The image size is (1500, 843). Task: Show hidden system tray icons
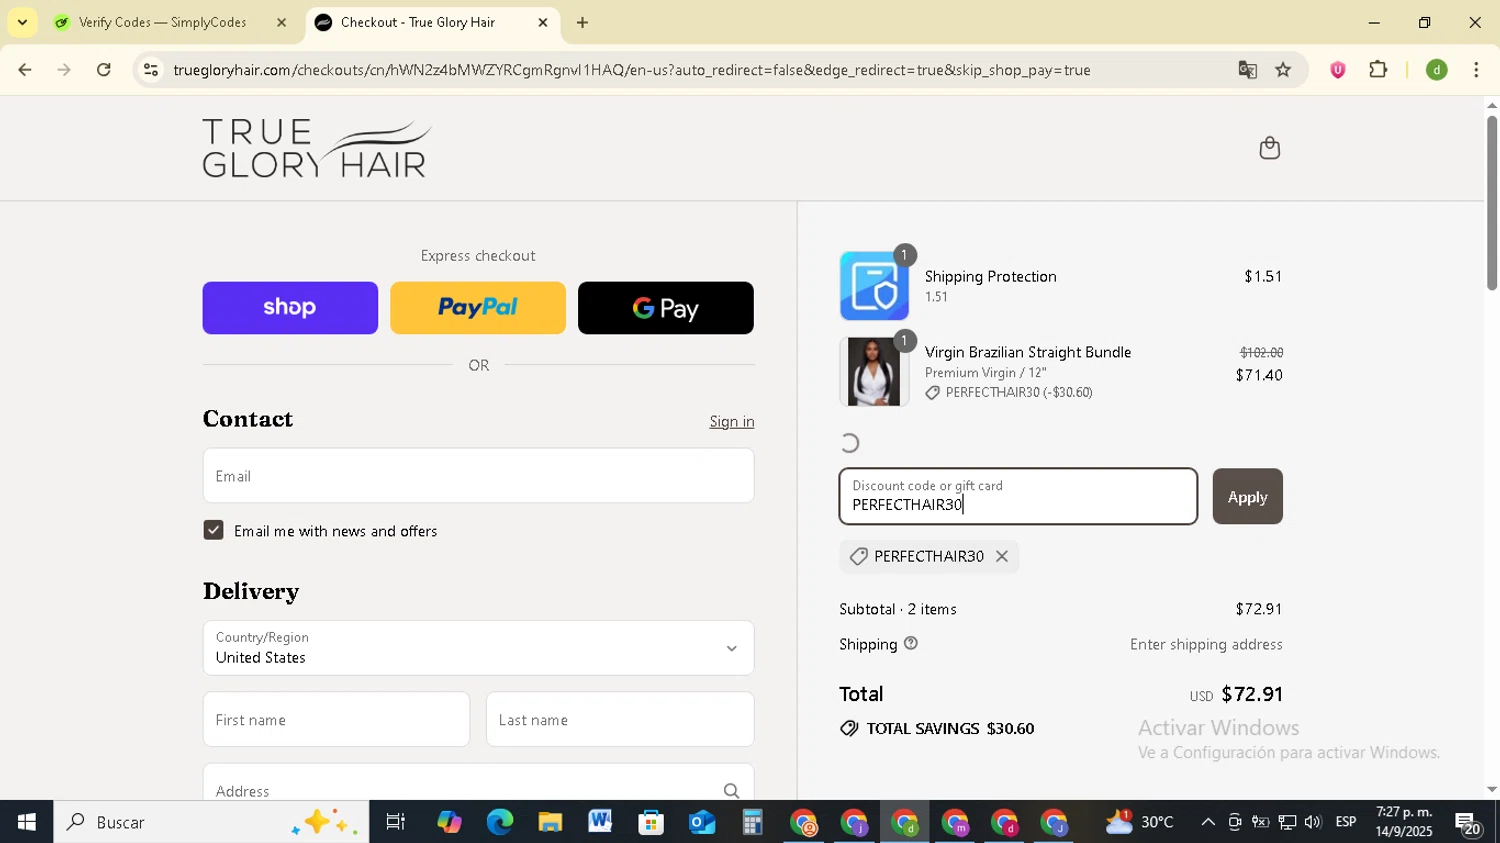[x=1208, y=822]
